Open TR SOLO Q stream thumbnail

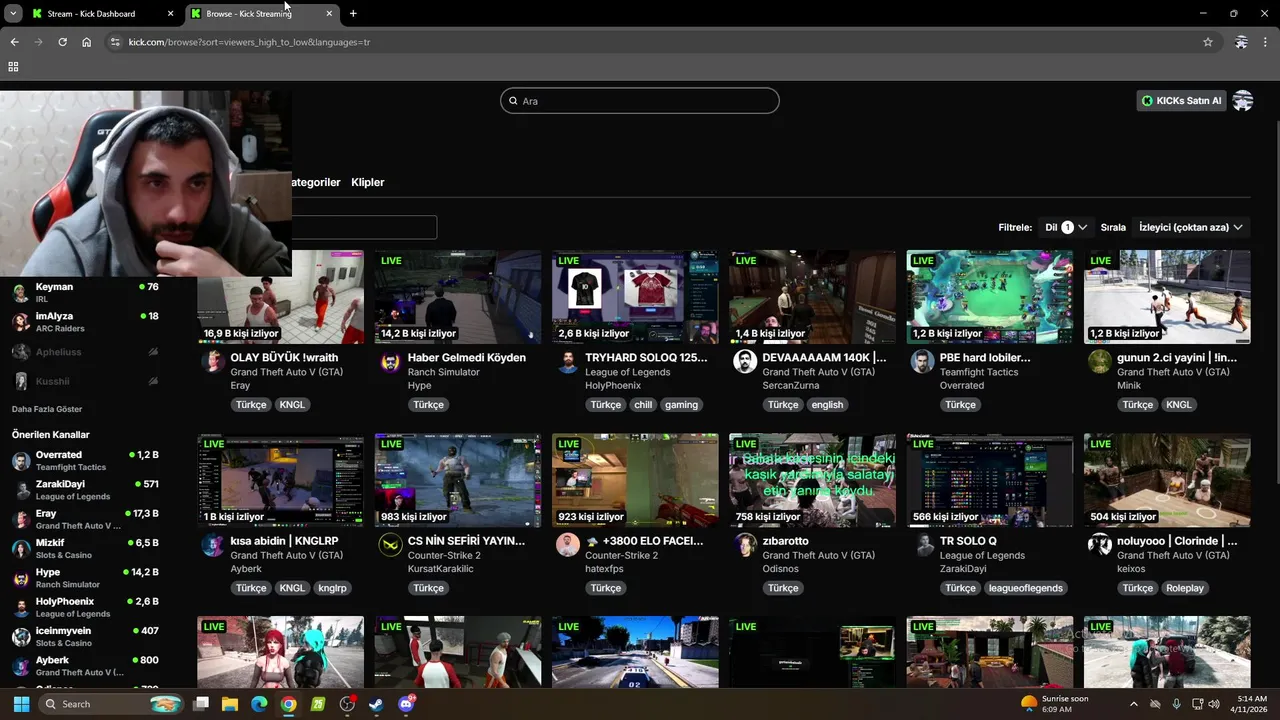point(990,480)
